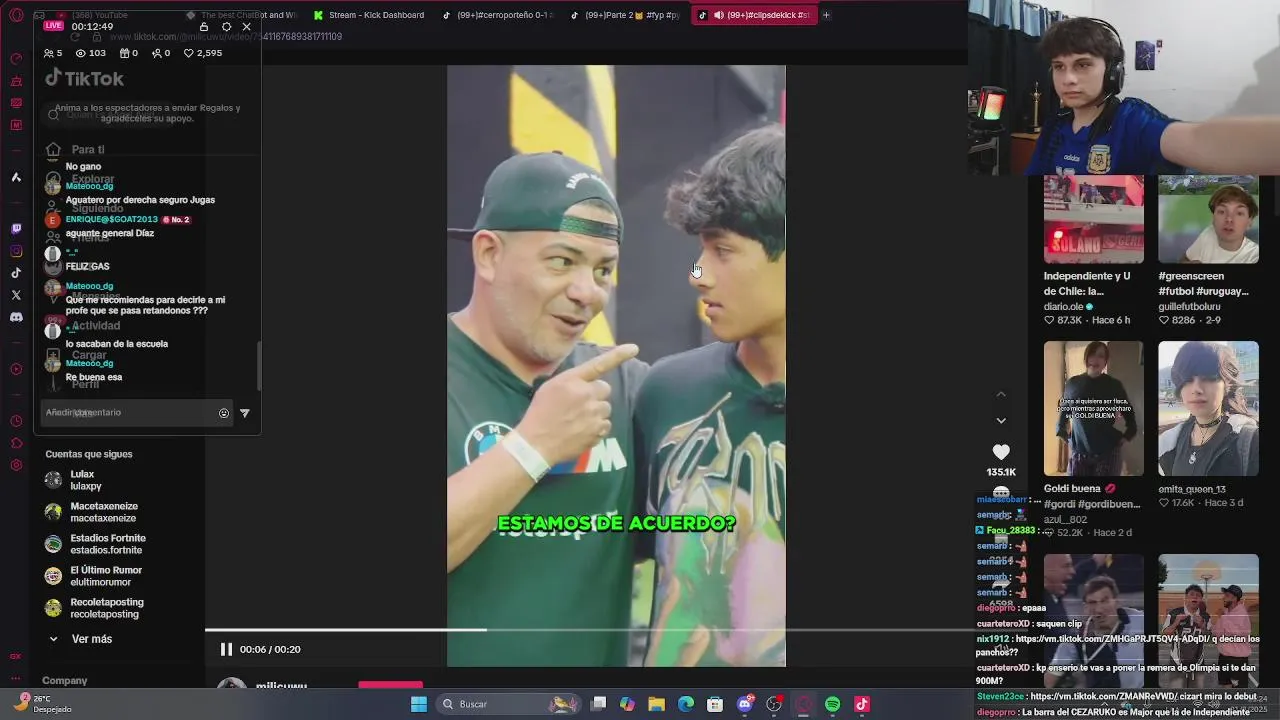Click the taskbar 'Buscar' search box
1280x720 pixels.
(x=508, y=704)
